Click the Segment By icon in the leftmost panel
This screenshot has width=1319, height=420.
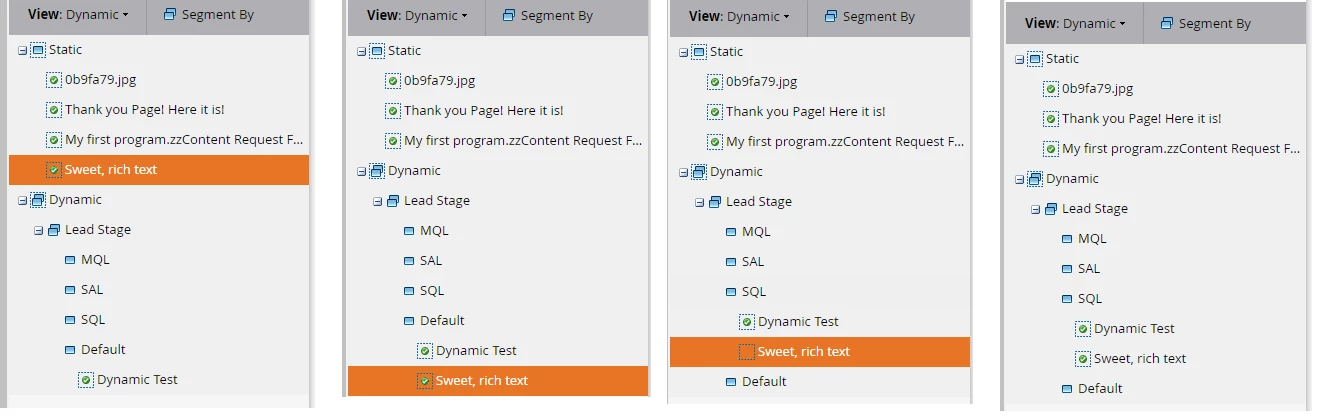pyautogui.click(x=169, y=15)
